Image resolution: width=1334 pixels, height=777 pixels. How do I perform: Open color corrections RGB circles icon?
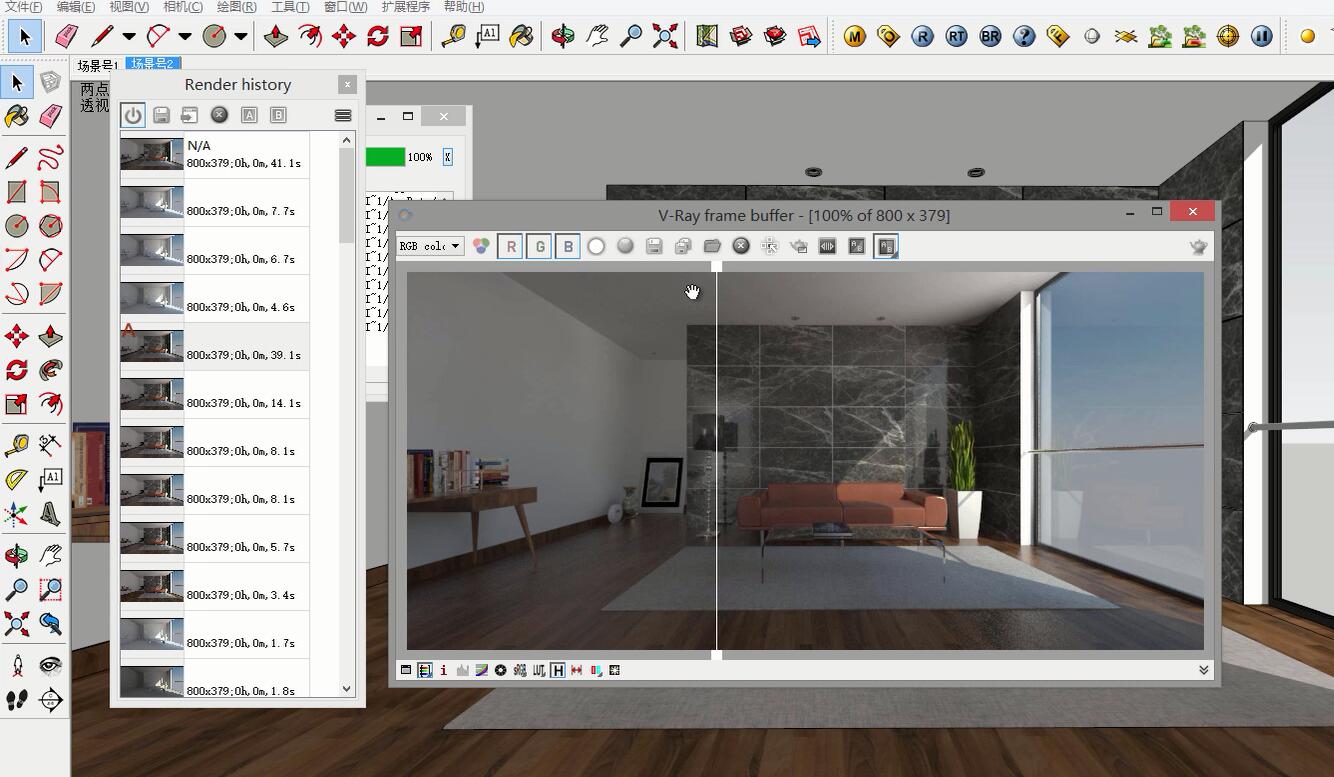[481, 246]
